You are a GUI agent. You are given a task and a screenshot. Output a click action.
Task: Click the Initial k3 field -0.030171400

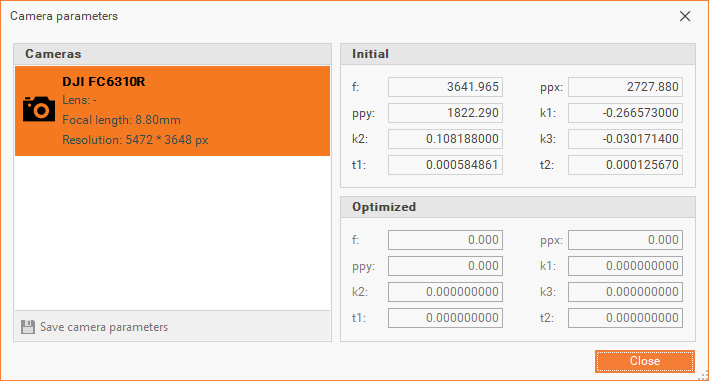625,139
